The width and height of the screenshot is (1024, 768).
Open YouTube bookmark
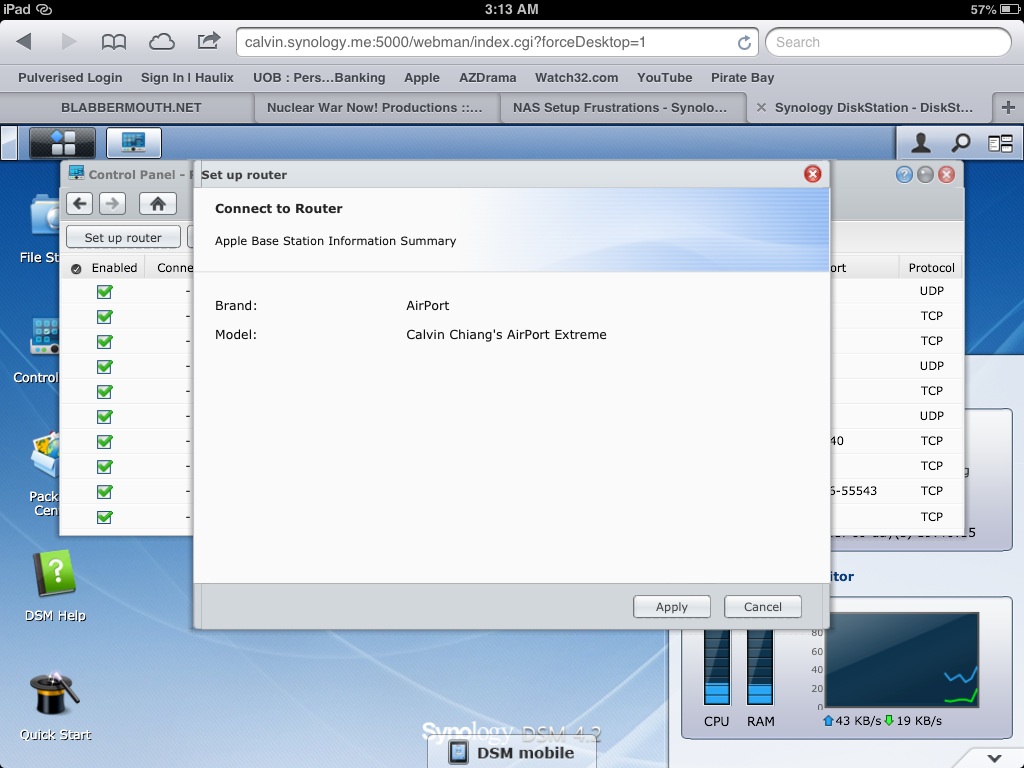coord(664,77)
